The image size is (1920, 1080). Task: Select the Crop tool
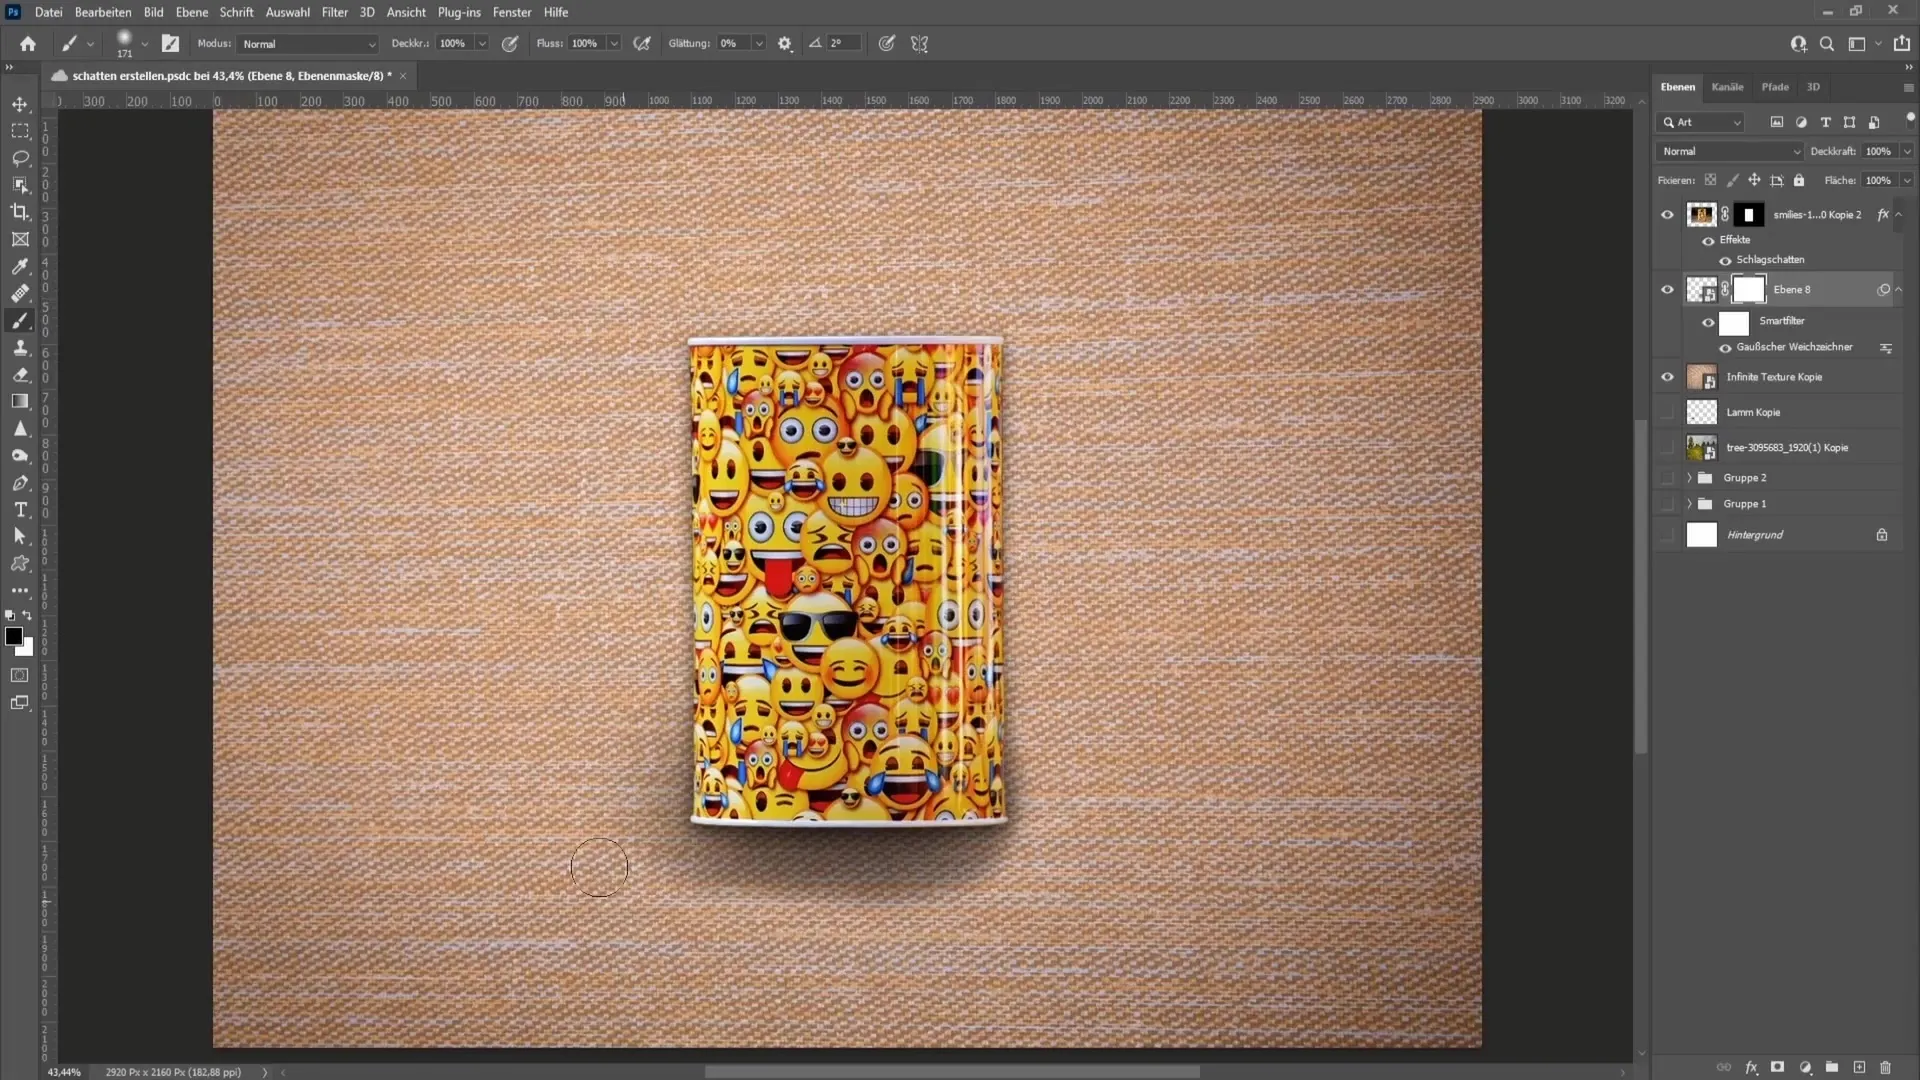[x=20, y=211]
